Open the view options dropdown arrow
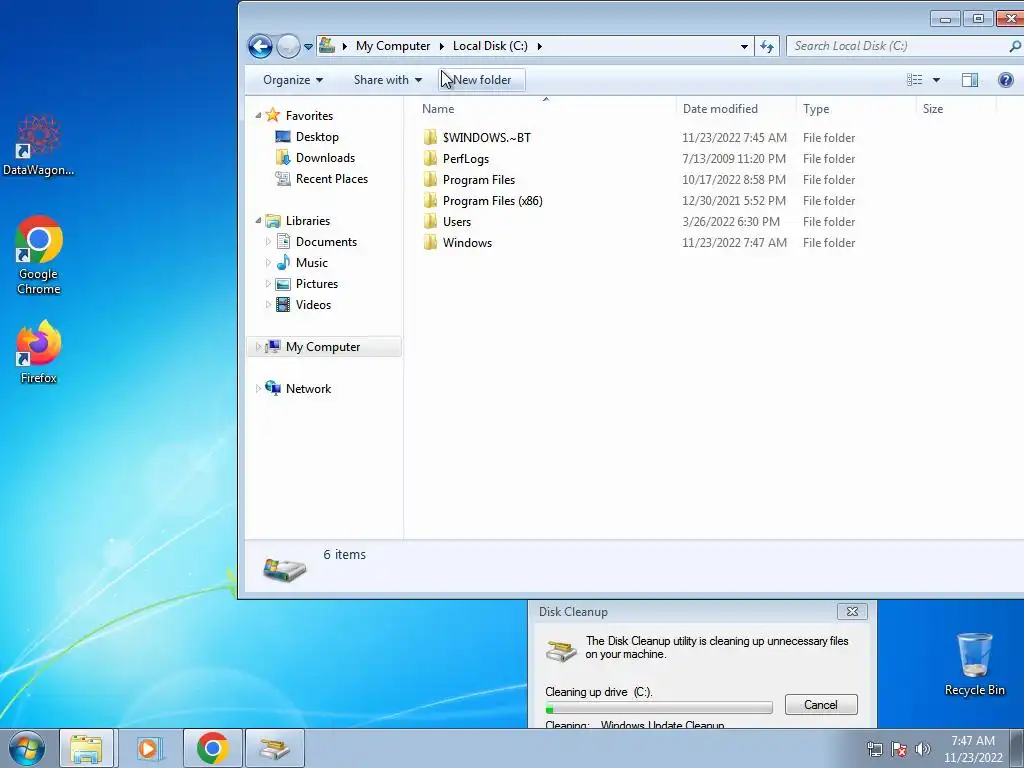Image resolution: width=1024 pixels, height=768 pixels. pyautogui.click(x=936, y=80)
